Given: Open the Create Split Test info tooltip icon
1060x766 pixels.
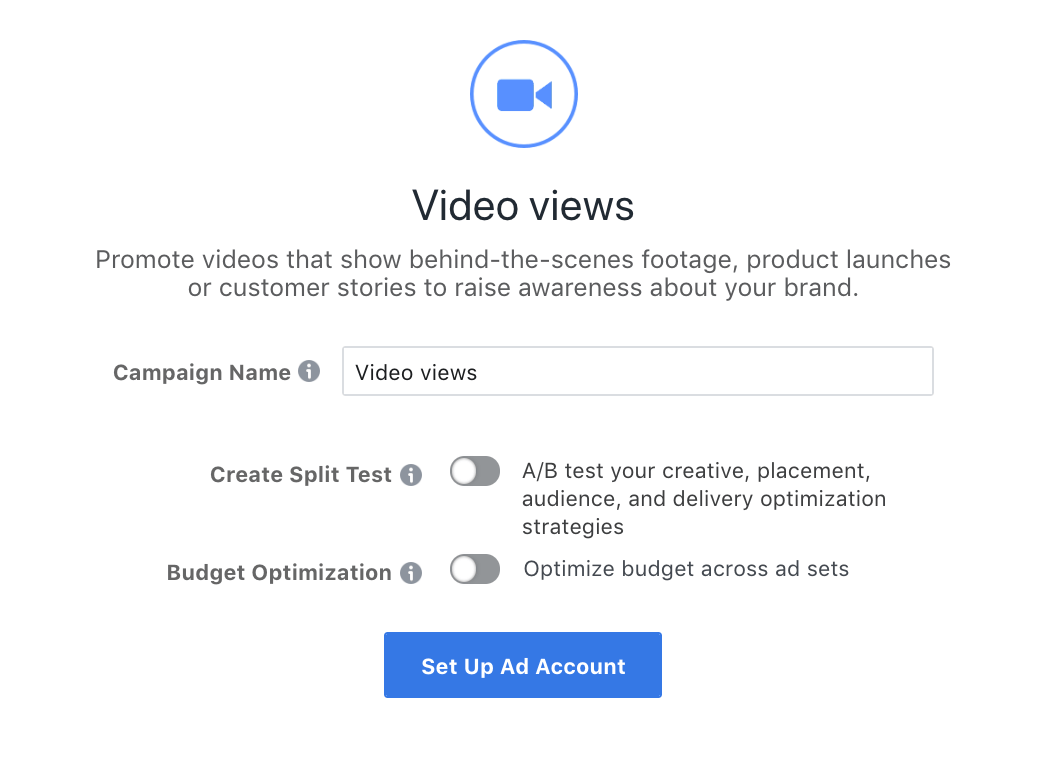Looking at the screenshot, I should click(411, 475).
